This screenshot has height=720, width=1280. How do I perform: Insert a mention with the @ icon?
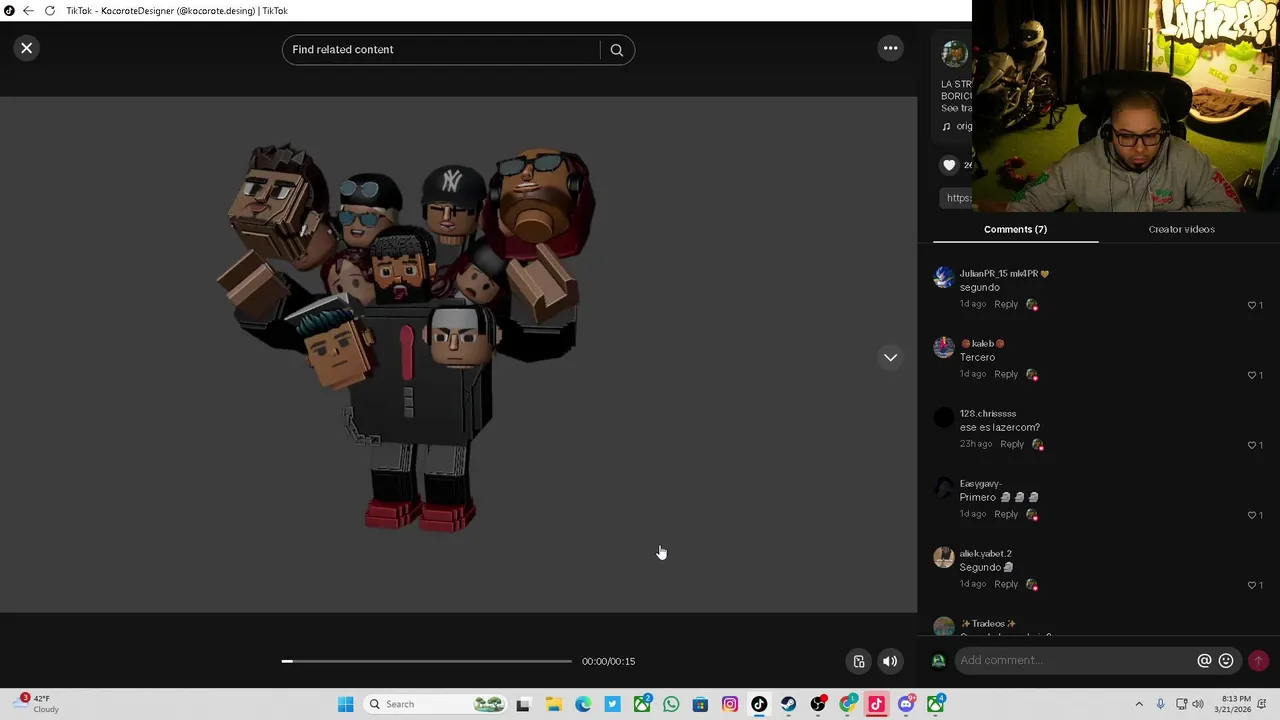pos(1204,661)
